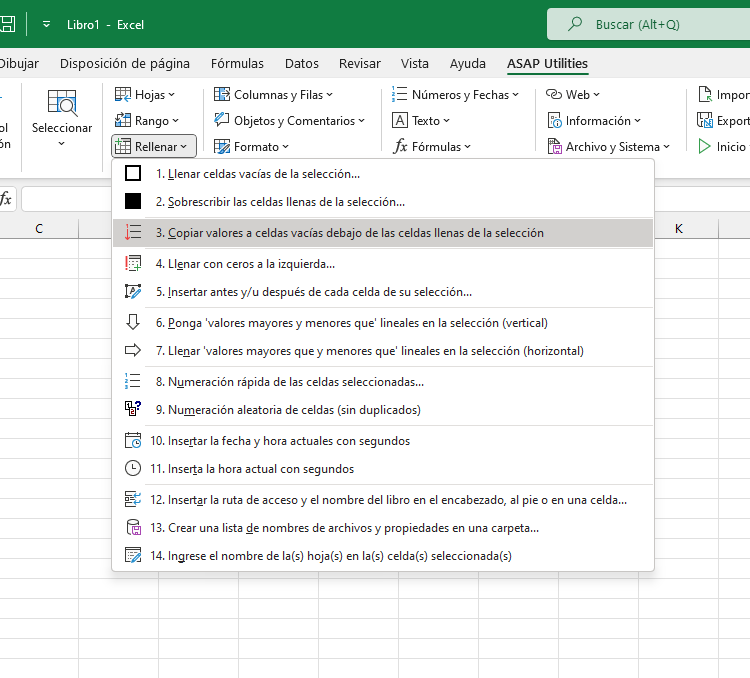
Task: Click the empty square icon of item 1
Action: (133, 173)
